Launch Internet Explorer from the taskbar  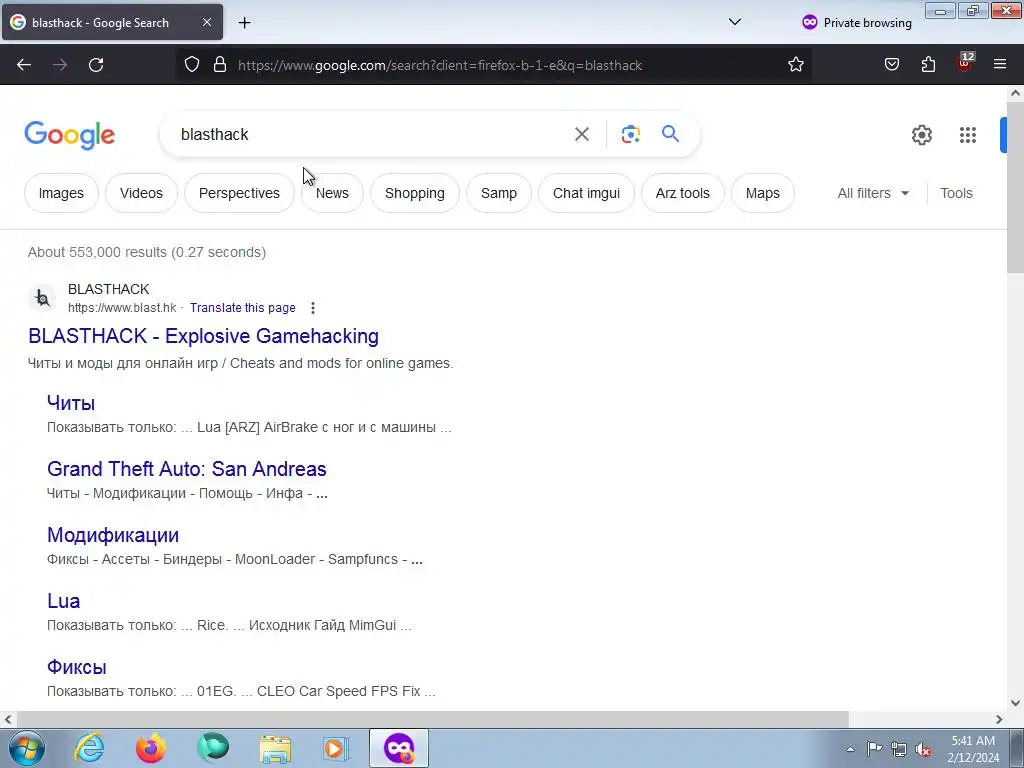point(89,748)
